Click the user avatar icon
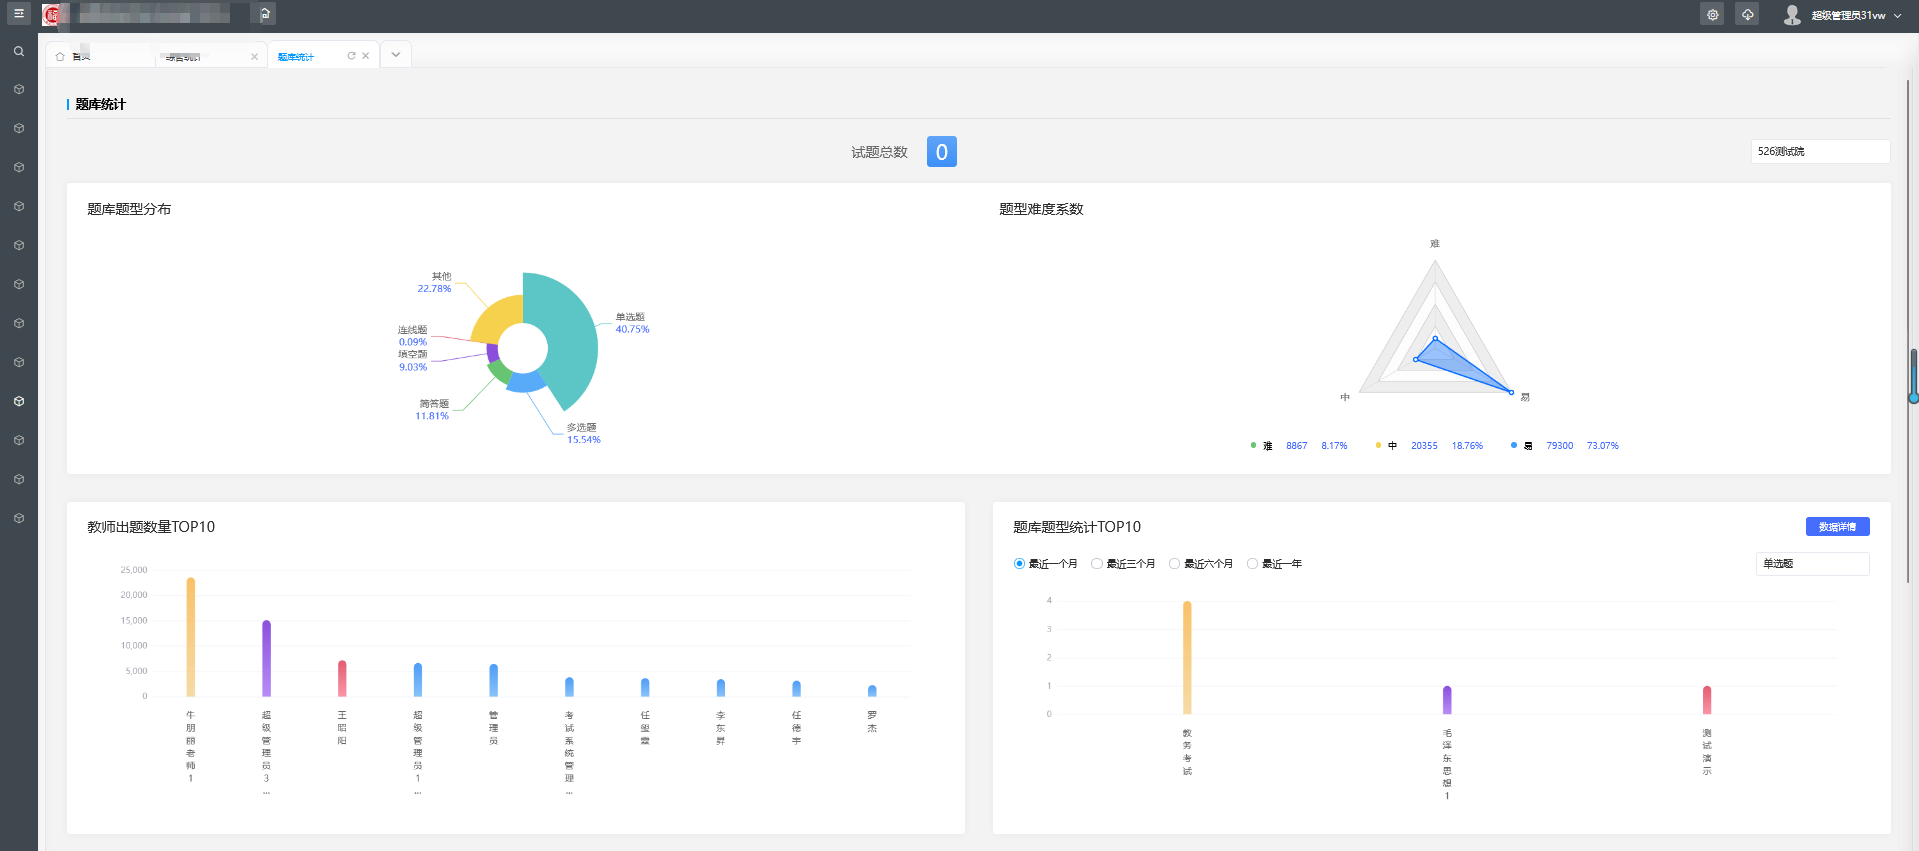 pyautogui.click(x=1791, y=15)
